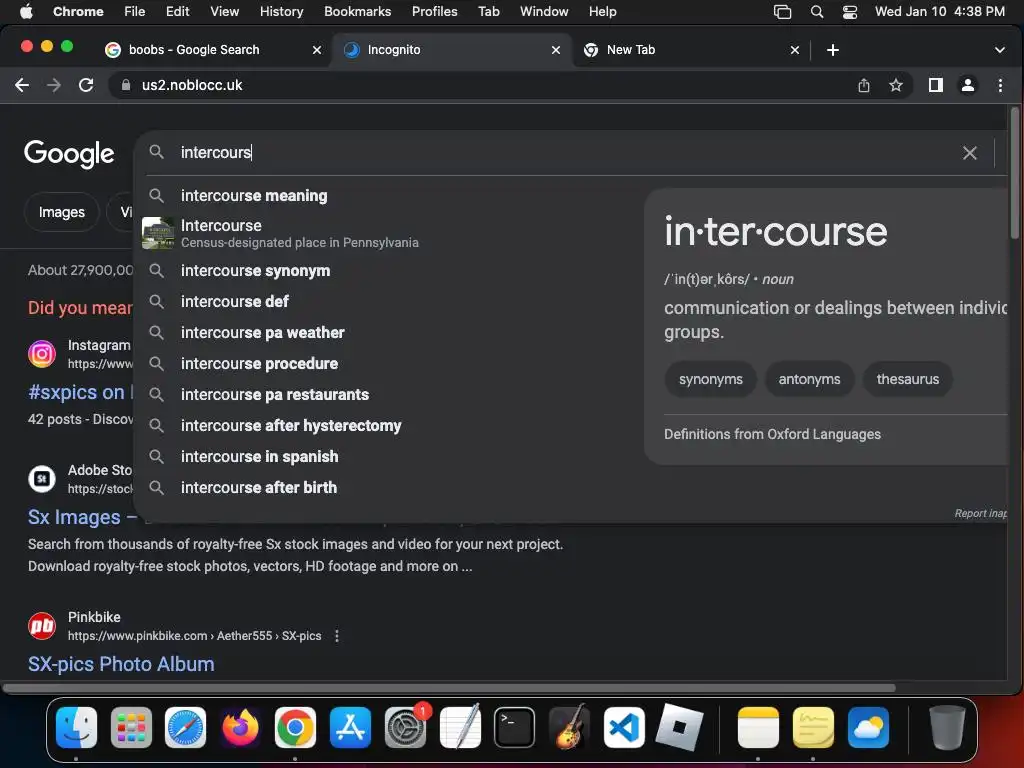The height and width of the screenshot is (768, 1024).
Task: Open a new tab with plus button
Action: (833, 50)
